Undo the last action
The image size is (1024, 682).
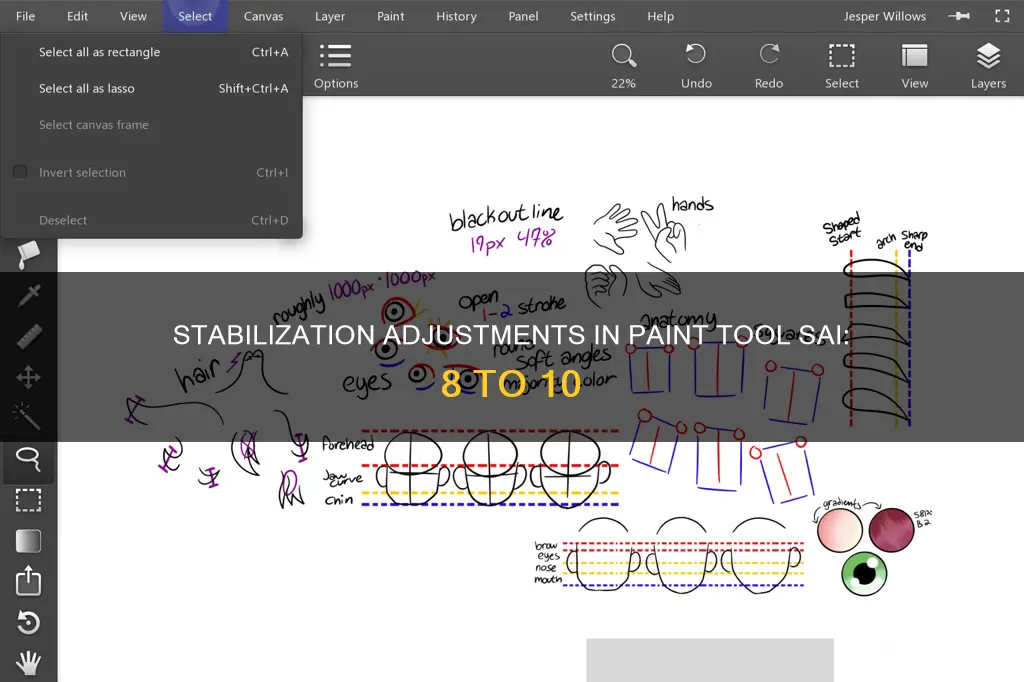click(696, 66)
